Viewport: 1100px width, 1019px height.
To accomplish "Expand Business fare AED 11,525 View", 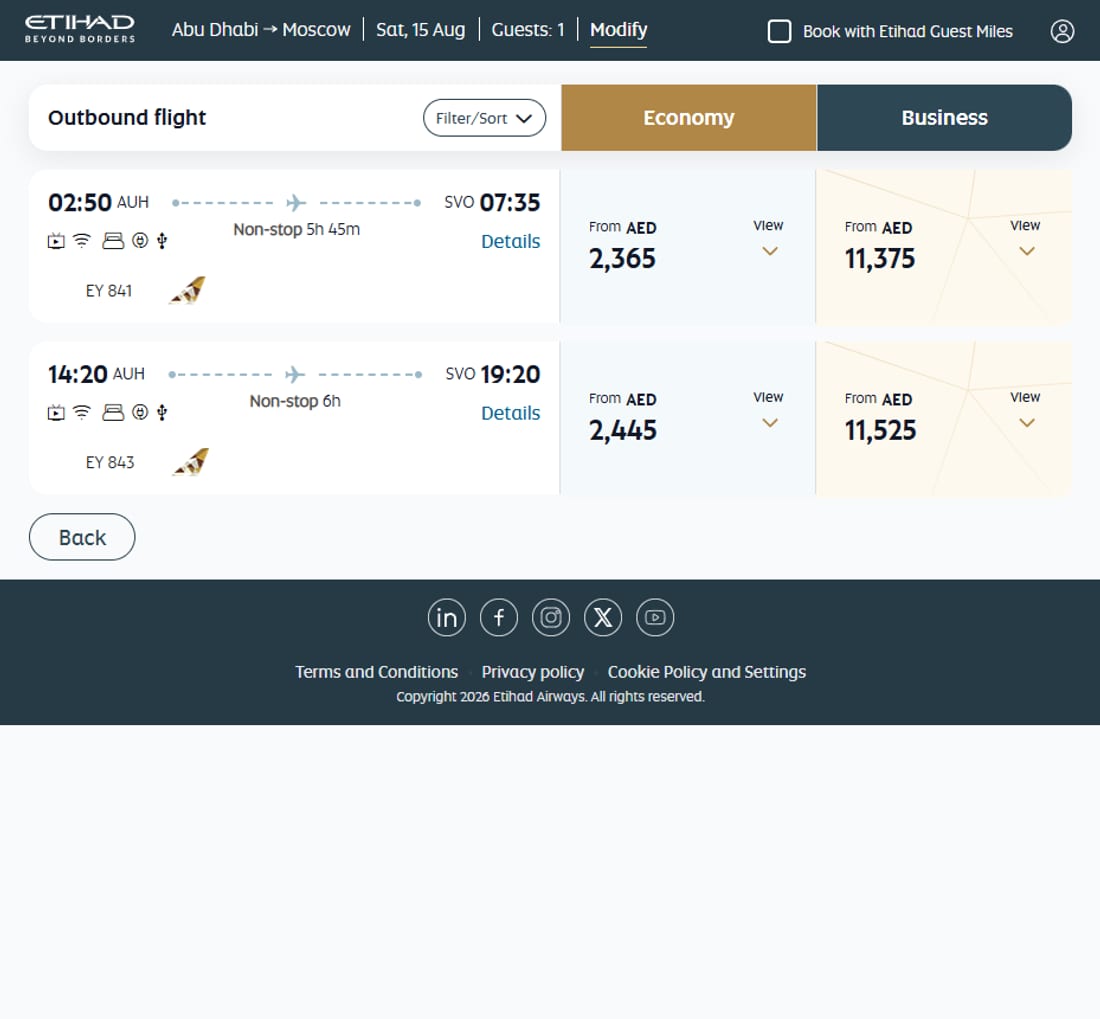I will 1026,411.
